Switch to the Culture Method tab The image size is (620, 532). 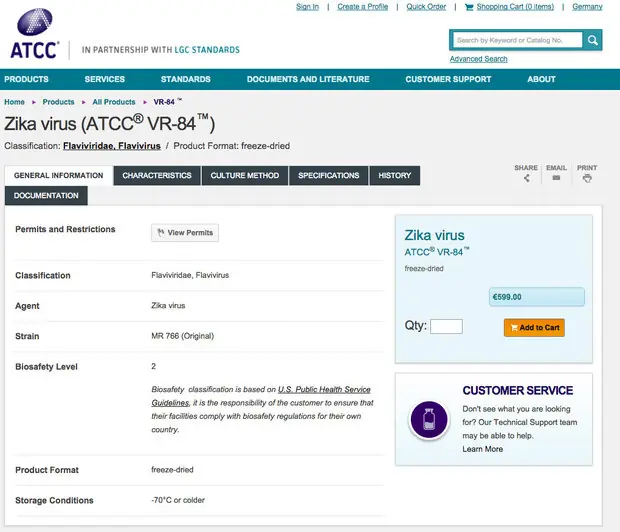point(245,176)
